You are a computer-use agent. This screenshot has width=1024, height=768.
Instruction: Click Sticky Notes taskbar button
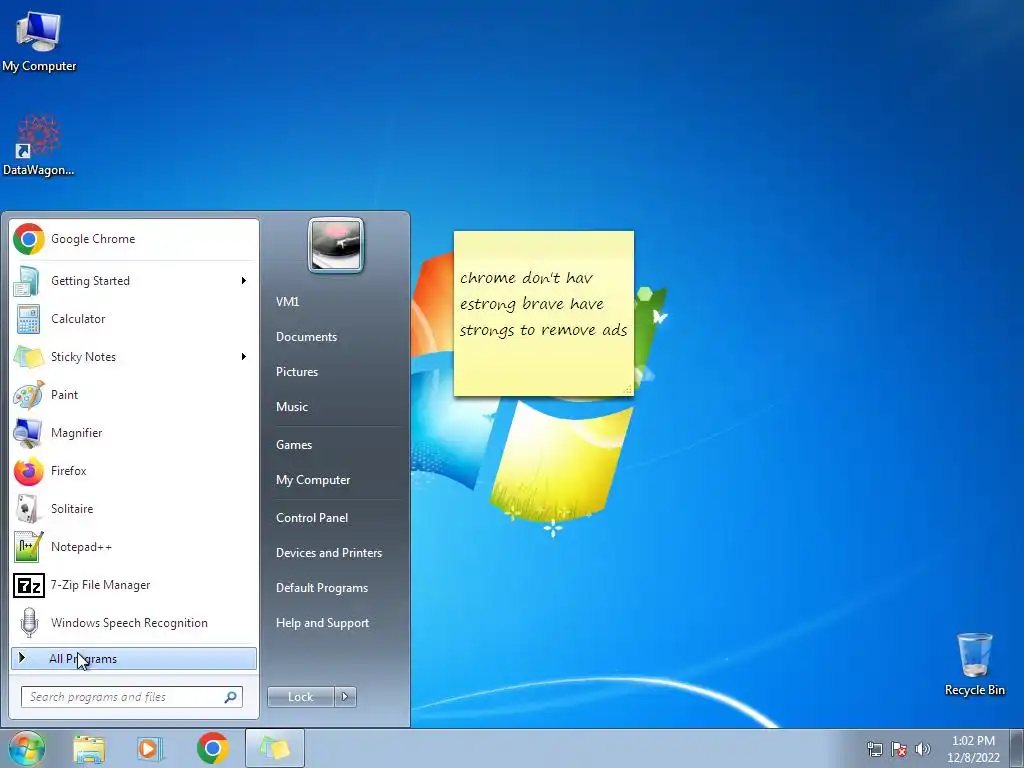click(x=275, y=748)
